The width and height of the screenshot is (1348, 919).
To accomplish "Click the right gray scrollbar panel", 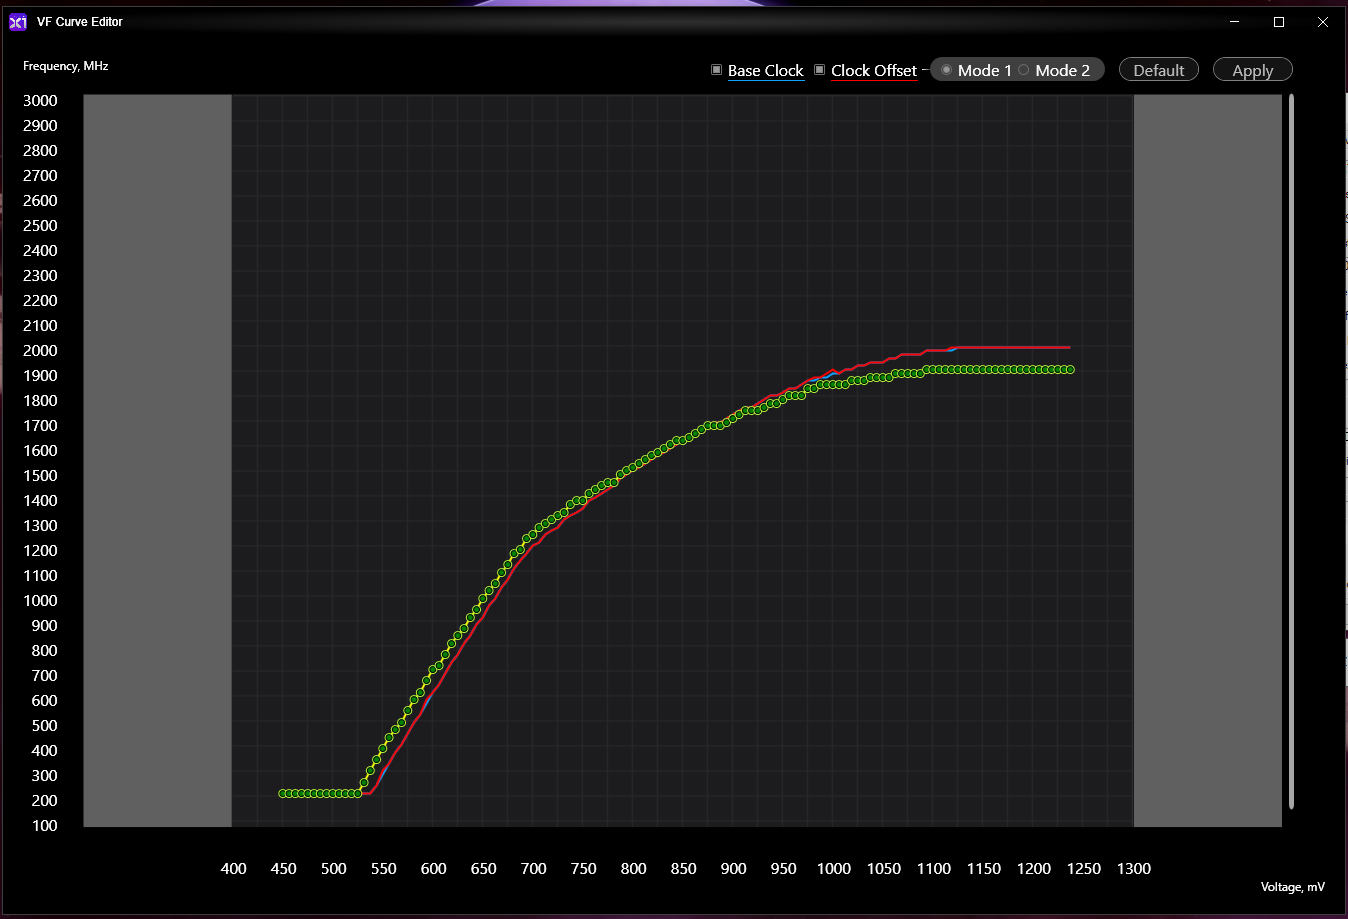I will point(1207,460).
